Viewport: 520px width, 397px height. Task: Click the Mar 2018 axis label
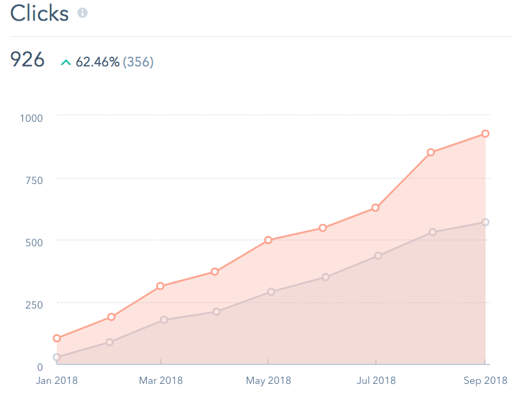pos(161,380)
